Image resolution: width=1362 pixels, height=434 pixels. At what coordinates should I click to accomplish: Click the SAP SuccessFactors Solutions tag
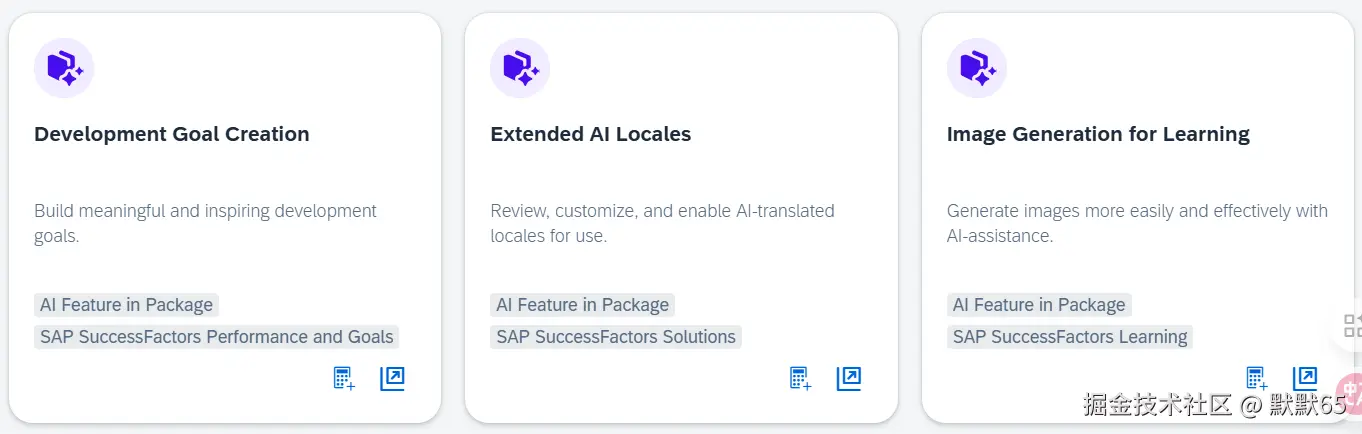(x=616, y=337)
